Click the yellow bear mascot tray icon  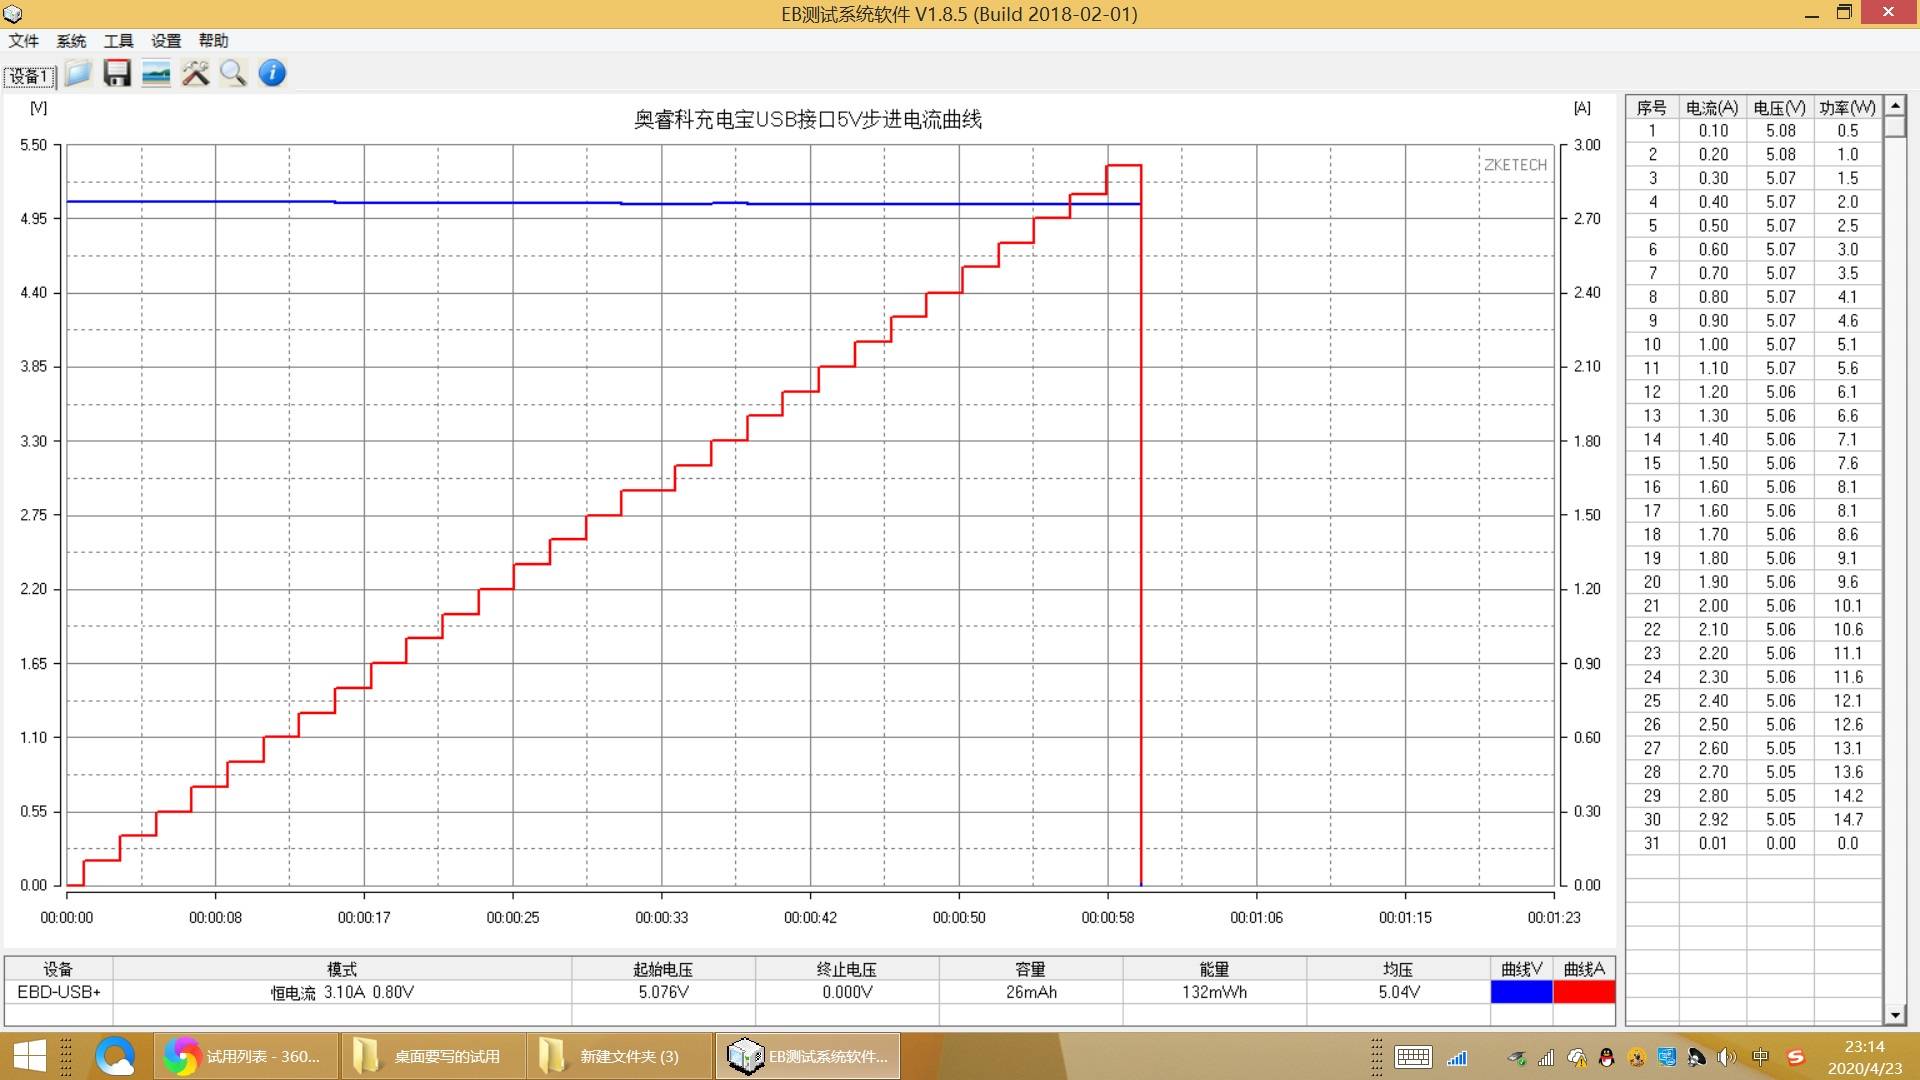click(x=1636, y=1057)
